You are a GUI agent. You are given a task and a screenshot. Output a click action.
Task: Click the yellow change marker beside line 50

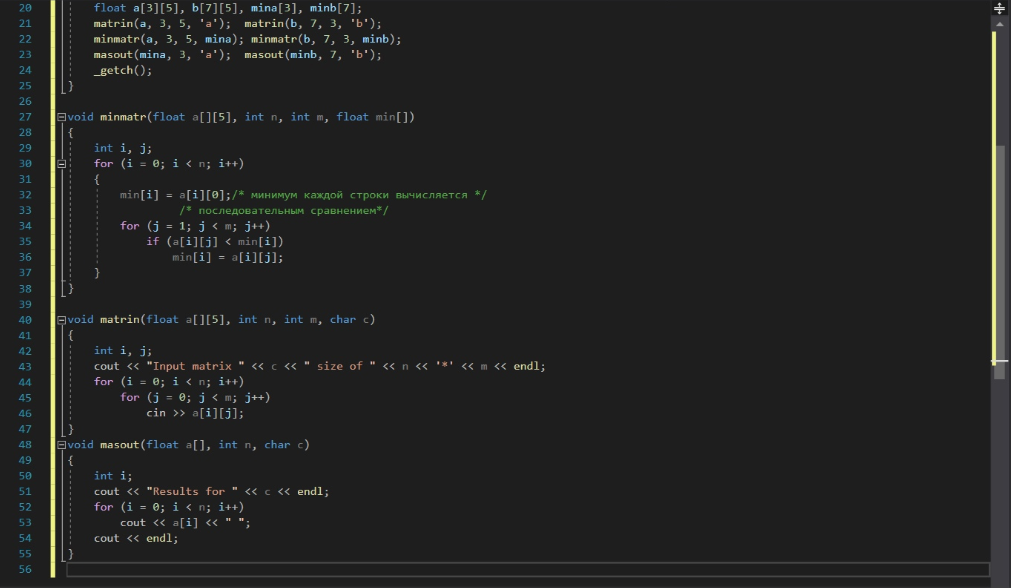click(x=53, y=476)
